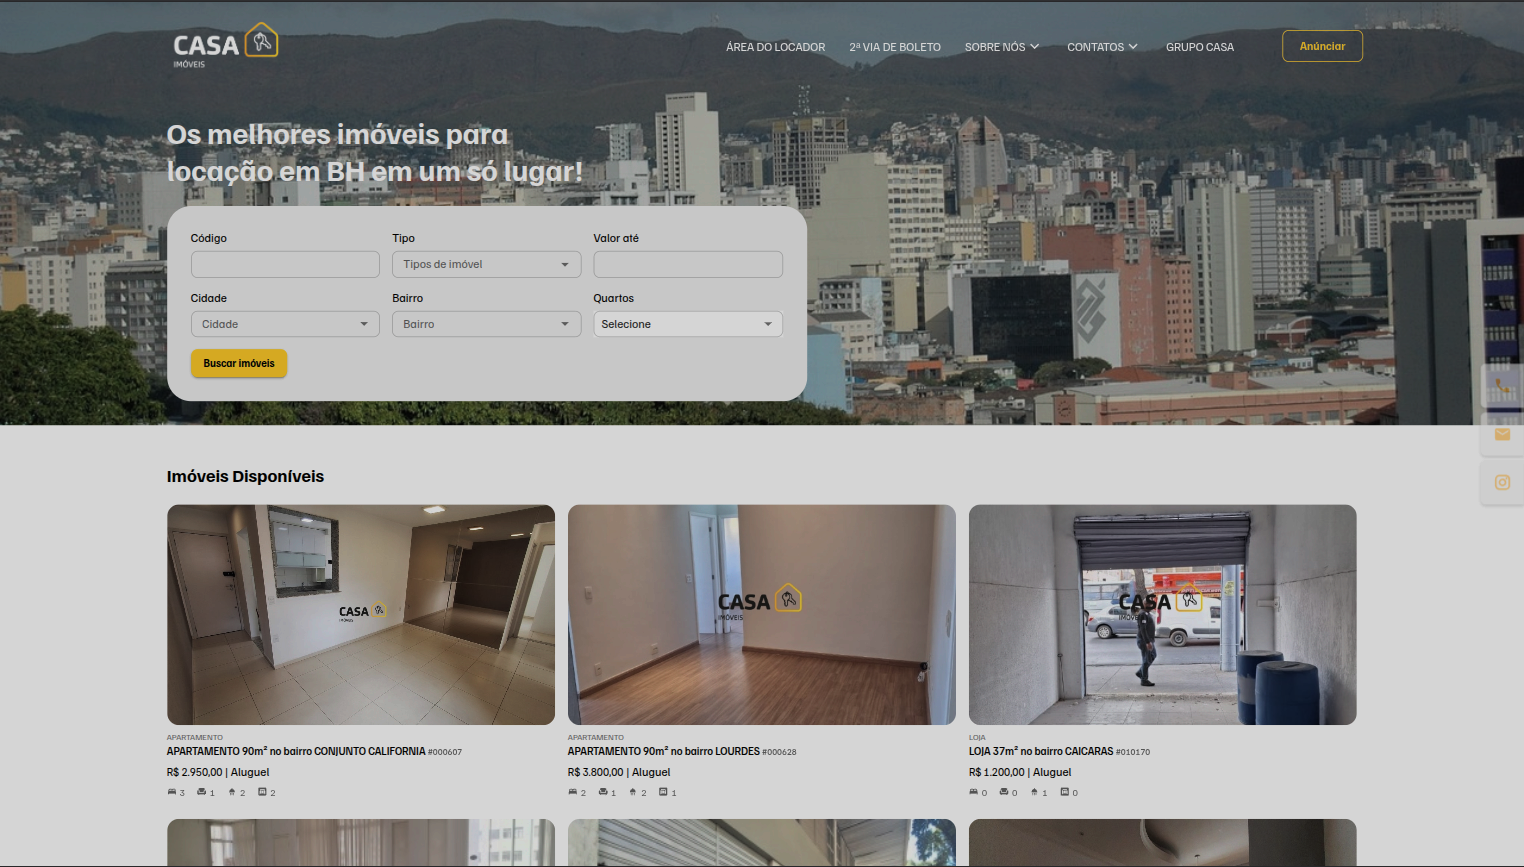1524x867 pixels.
Task: Open the Tipos de imóvel dropdown
Action: [x=486, y=264]
